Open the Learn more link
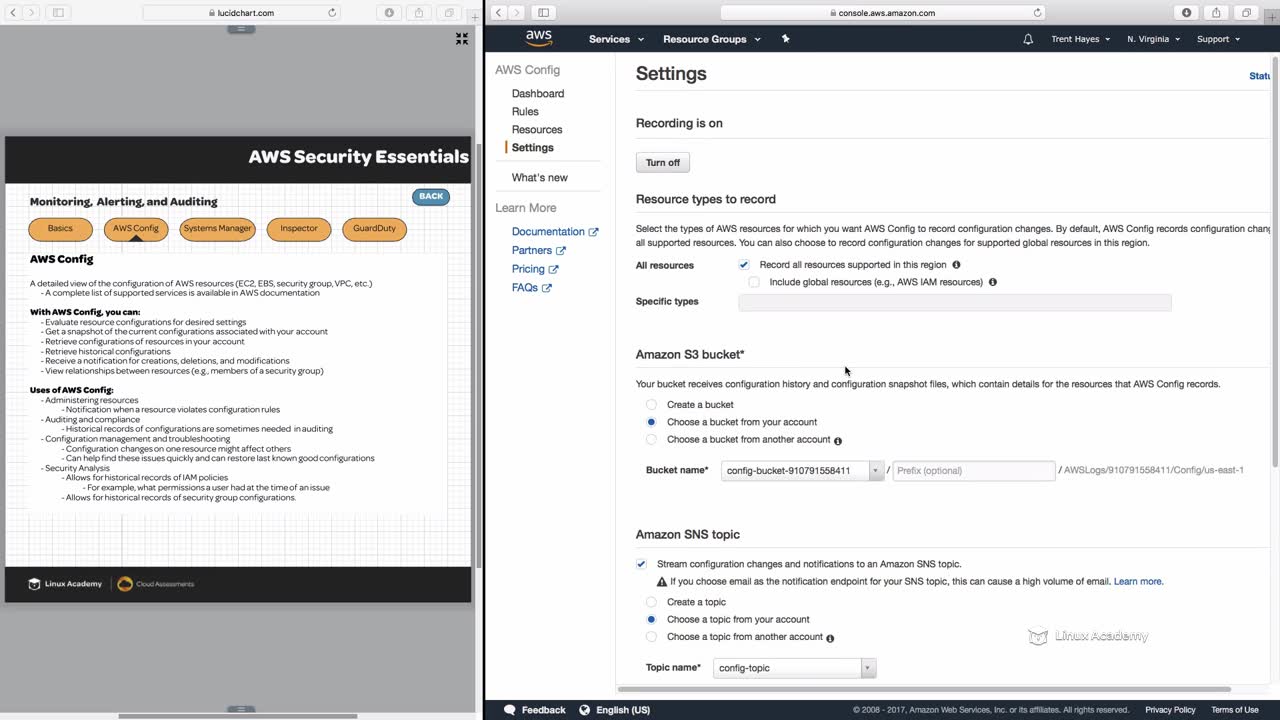This screenshot has height=720, width=1280. tap(1138, 582)
